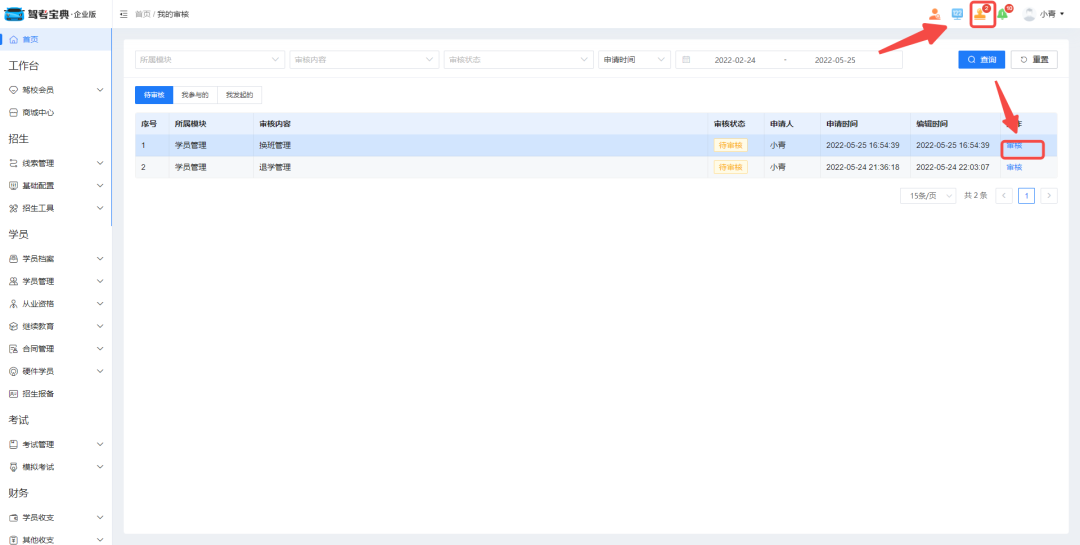The image size is (1080, 545).
Task: Click 待审核 status tag in the 退学管理 row
Action: coord(730,167)
